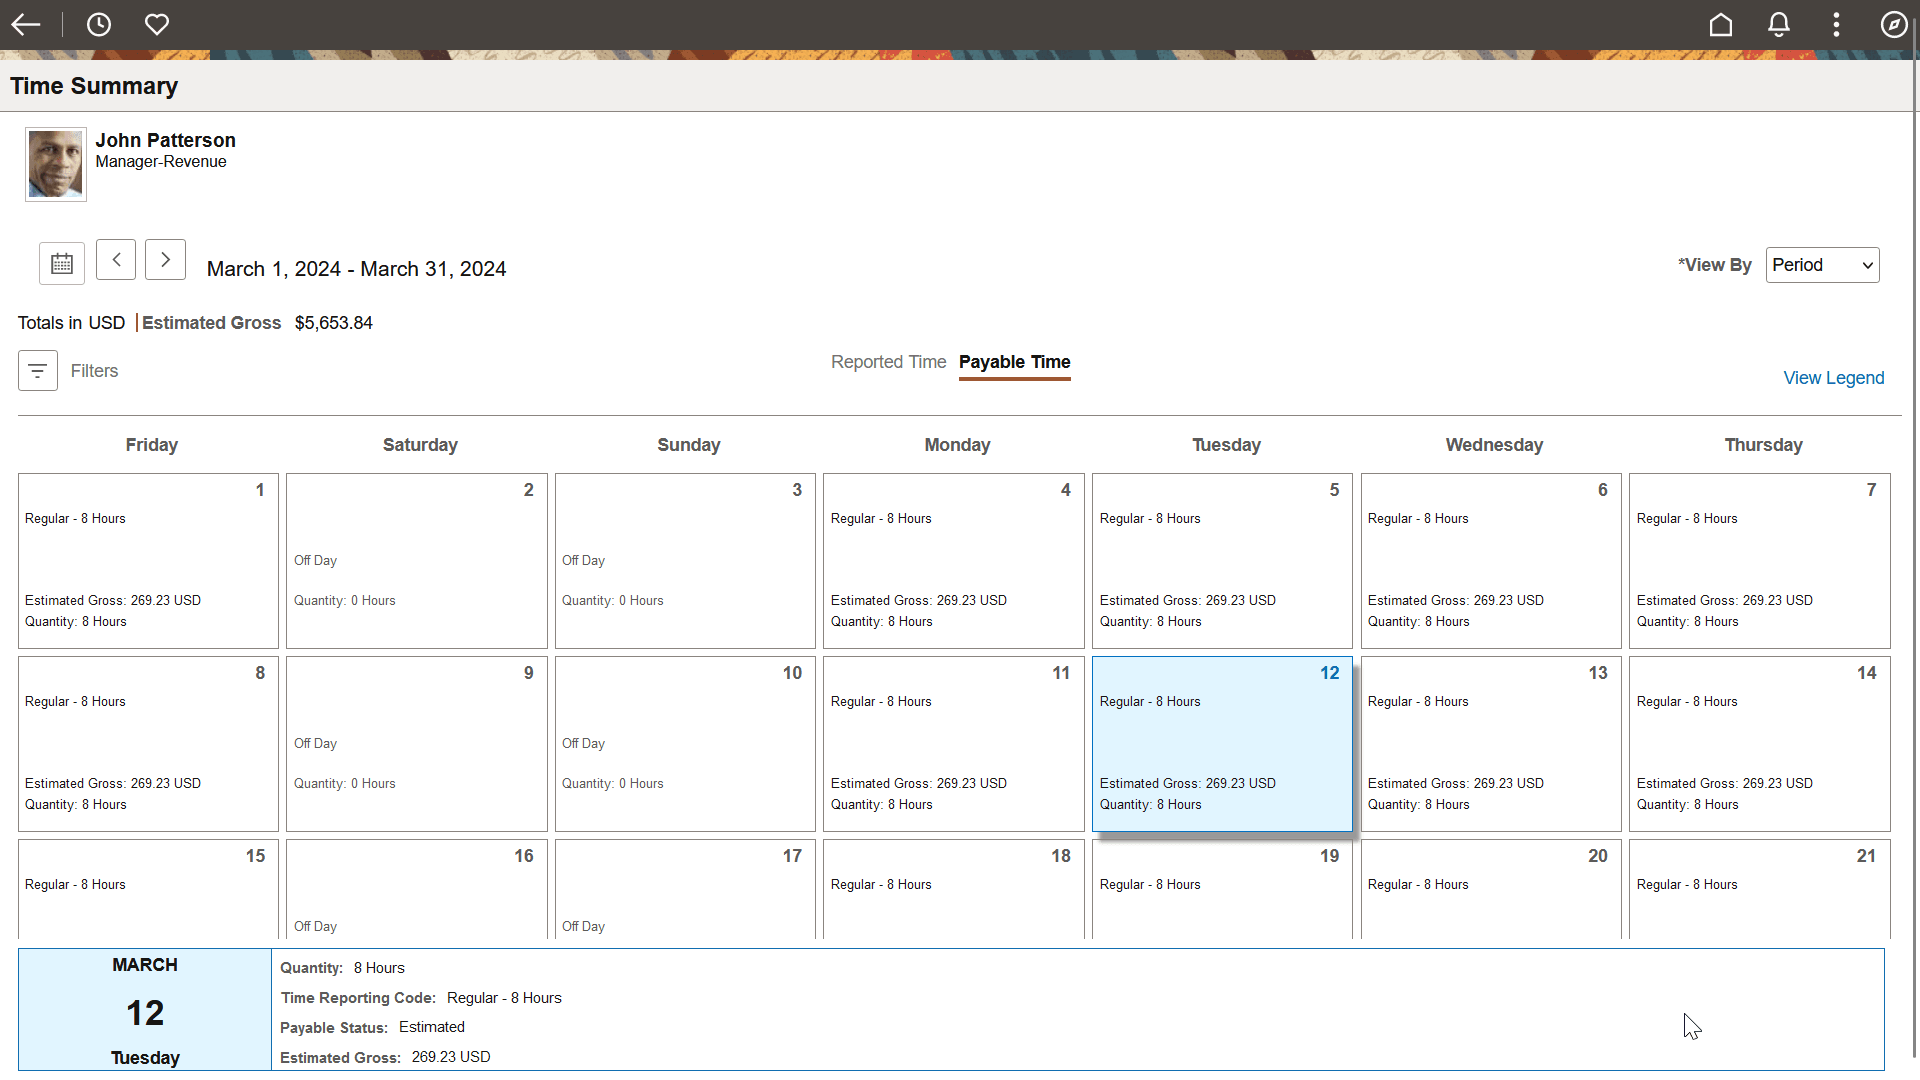This screenshot has height=1080, width=1920.
Task: Open the Filters panel icon
Action: (37, 370)
